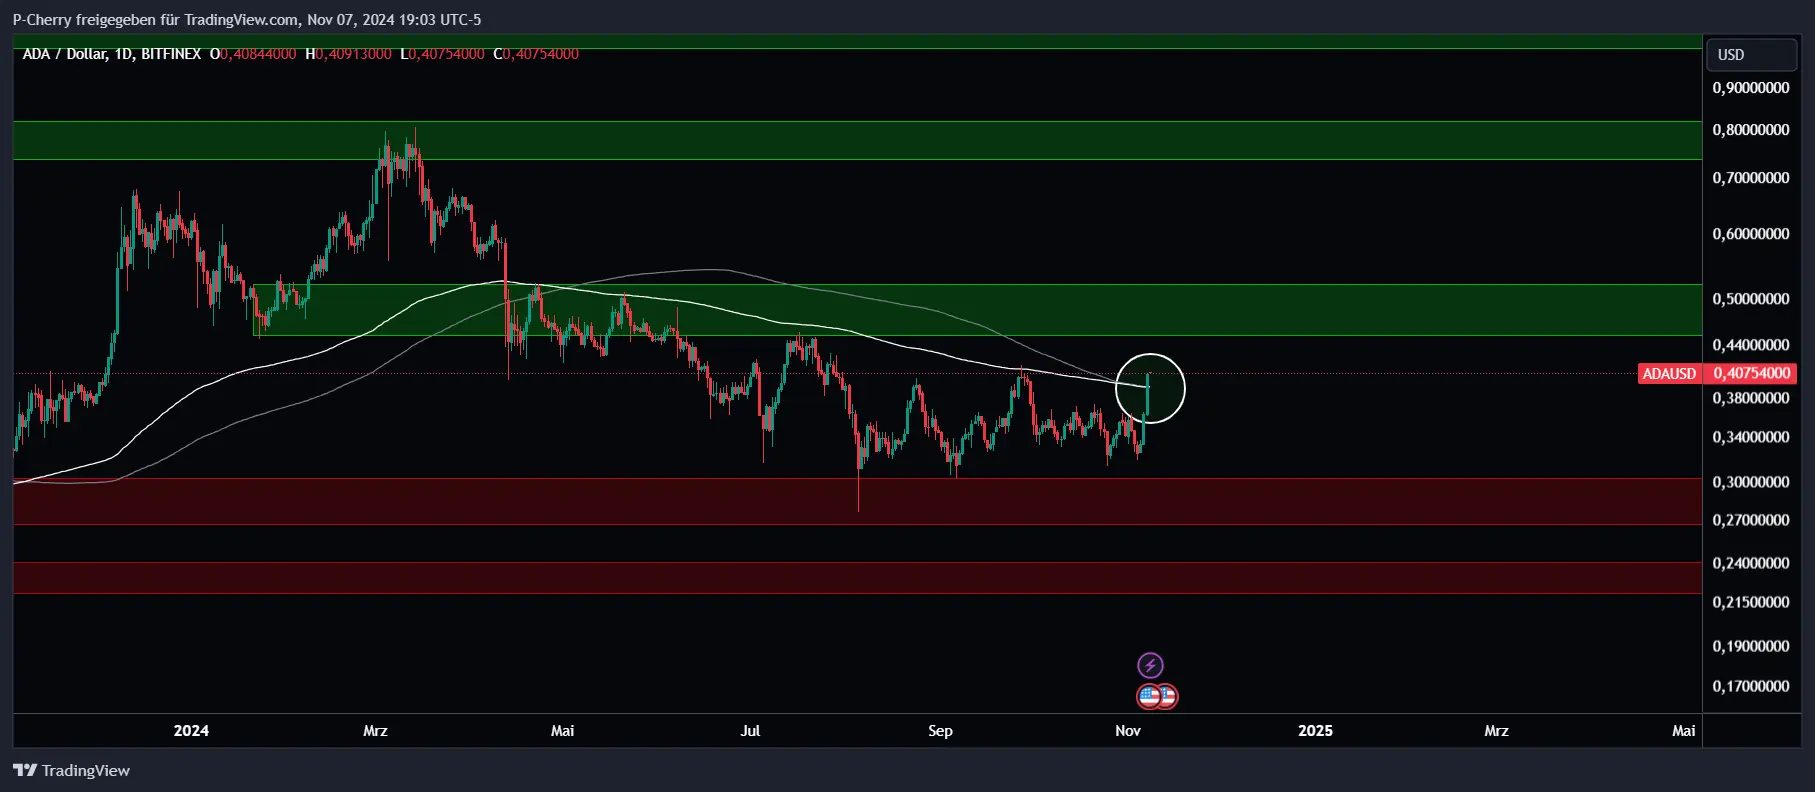Click the 0,70000000 price axis label
The image size is (1815, 792).
1751,178
